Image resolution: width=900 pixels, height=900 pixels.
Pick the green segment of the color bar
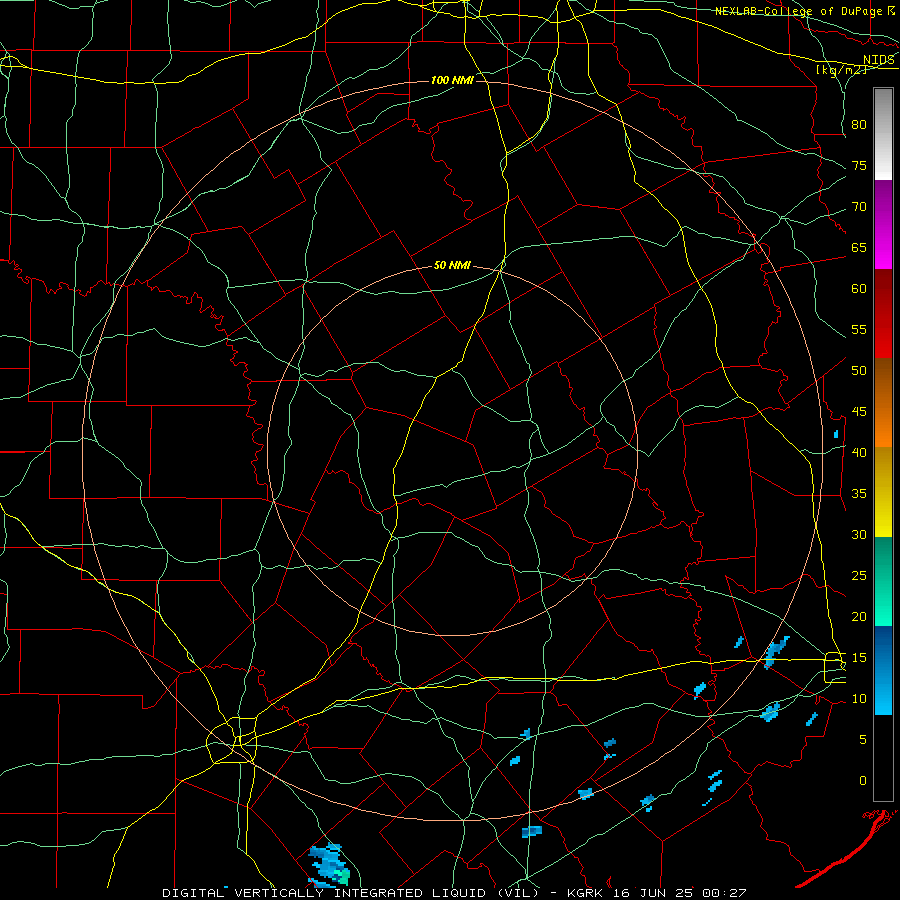point(883,581)
